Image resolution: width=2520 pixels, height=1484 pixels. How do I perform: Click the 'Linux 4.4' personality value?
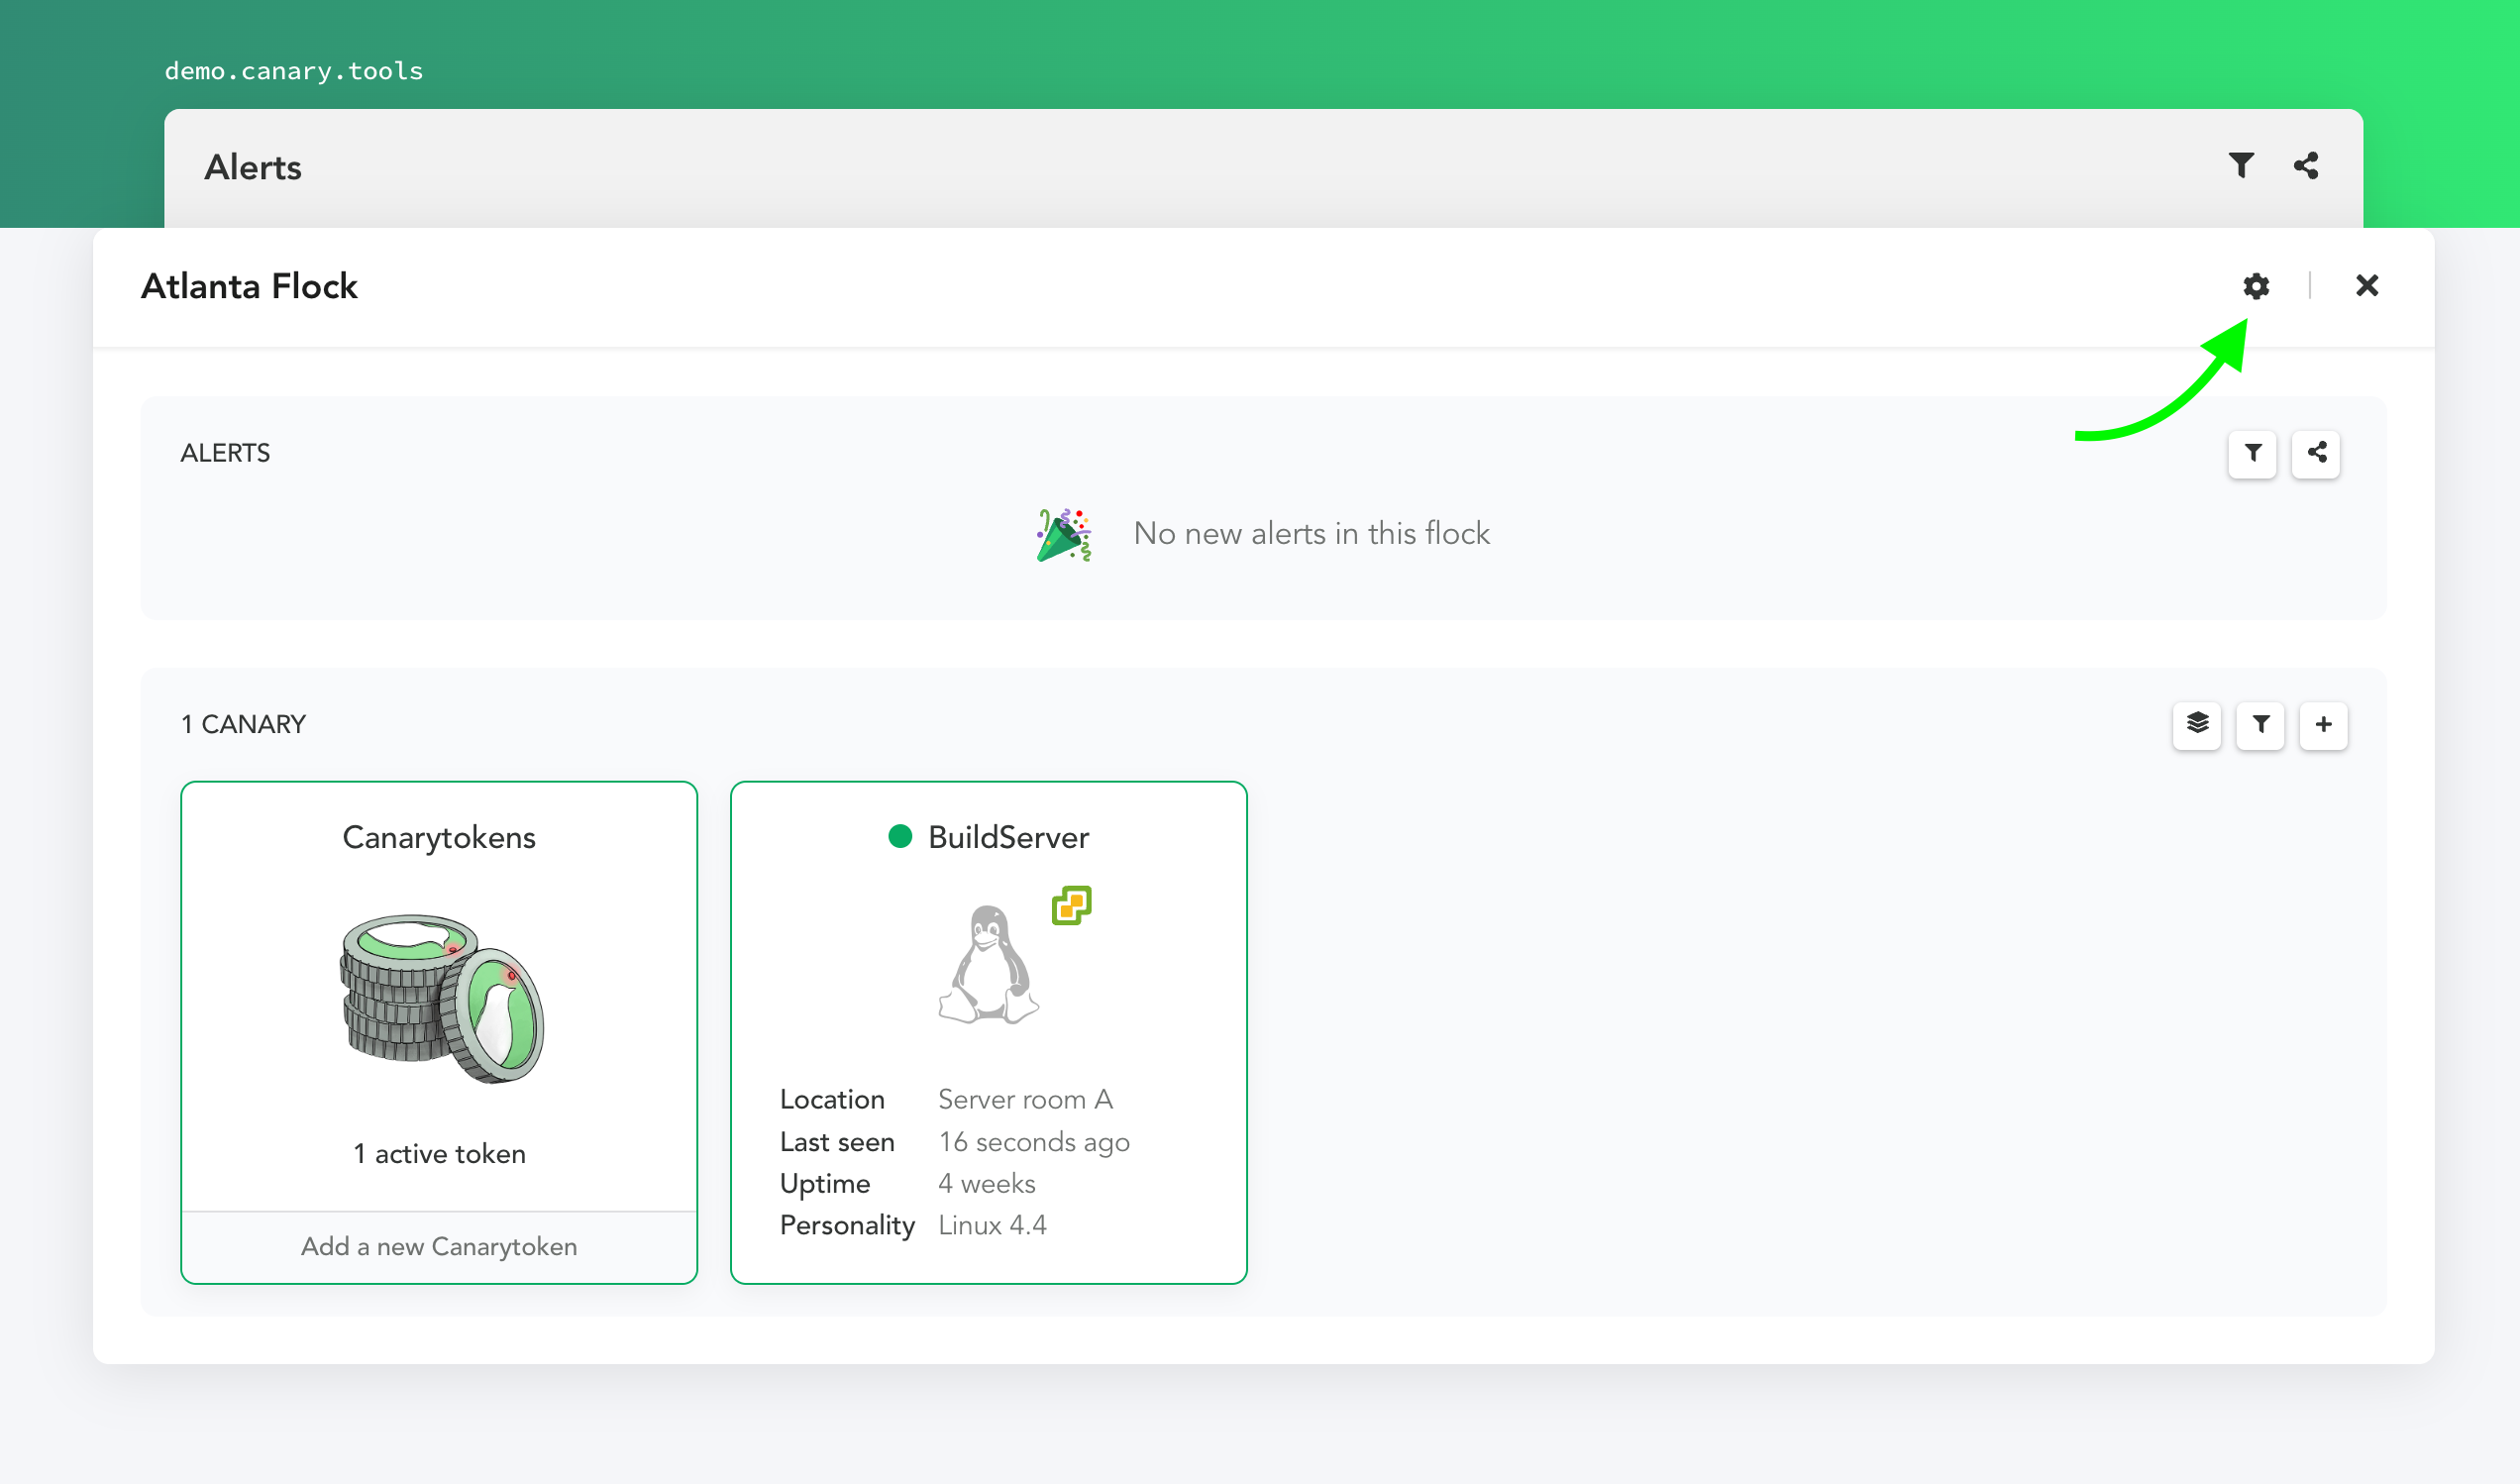coord(992,1226)
